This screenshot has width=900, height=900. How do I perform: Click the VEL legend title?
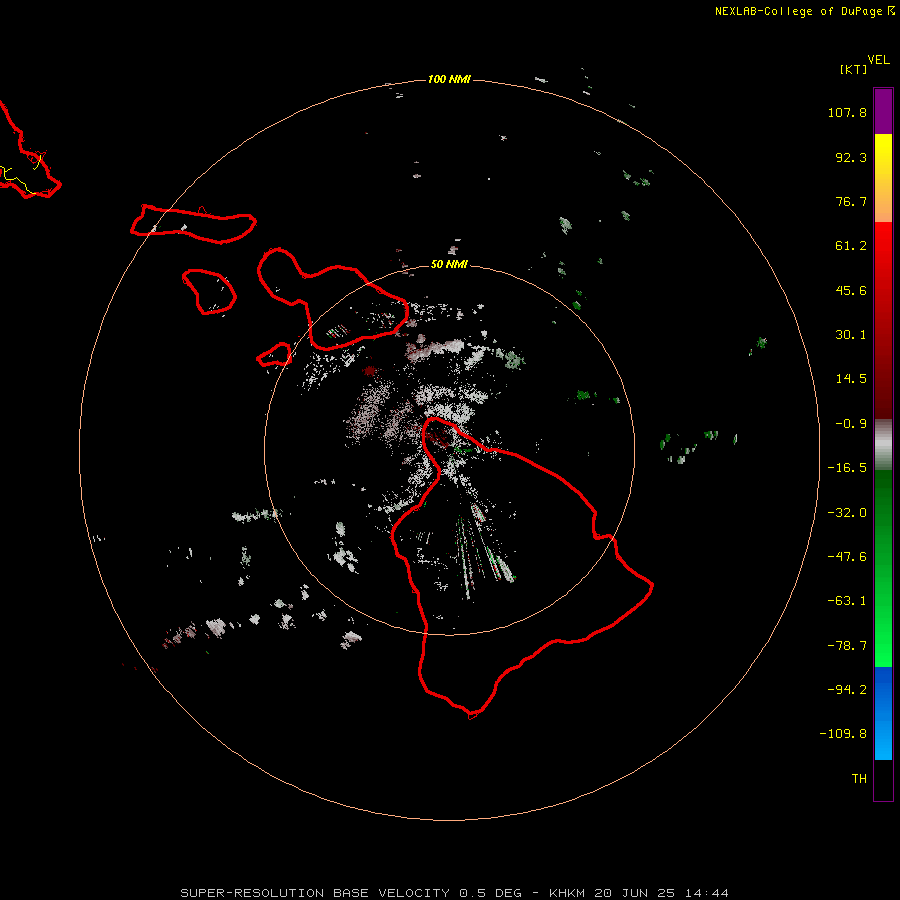(878, 59)
